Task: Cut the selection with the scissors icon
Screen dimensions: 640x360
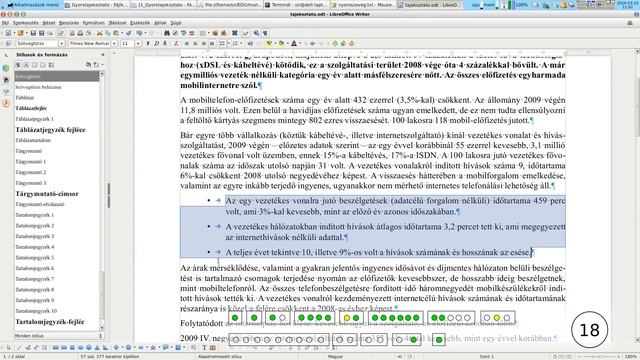Action: (99, 33)
